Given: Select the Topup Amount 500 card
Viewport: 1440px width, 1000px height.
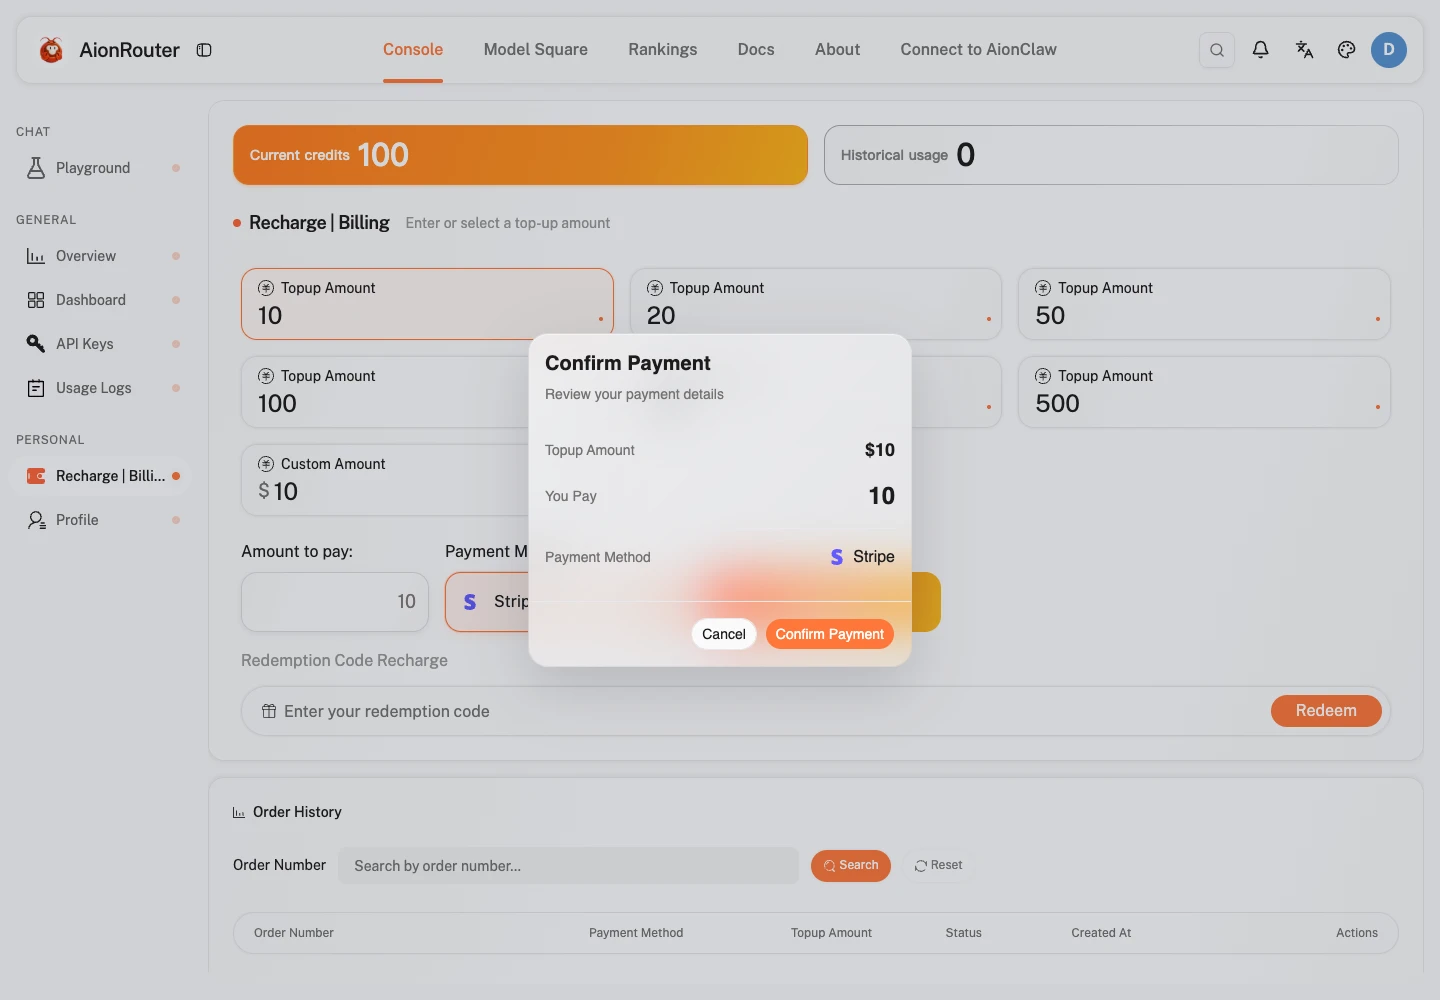Looking at the screenshot, I should point(1204,392).
